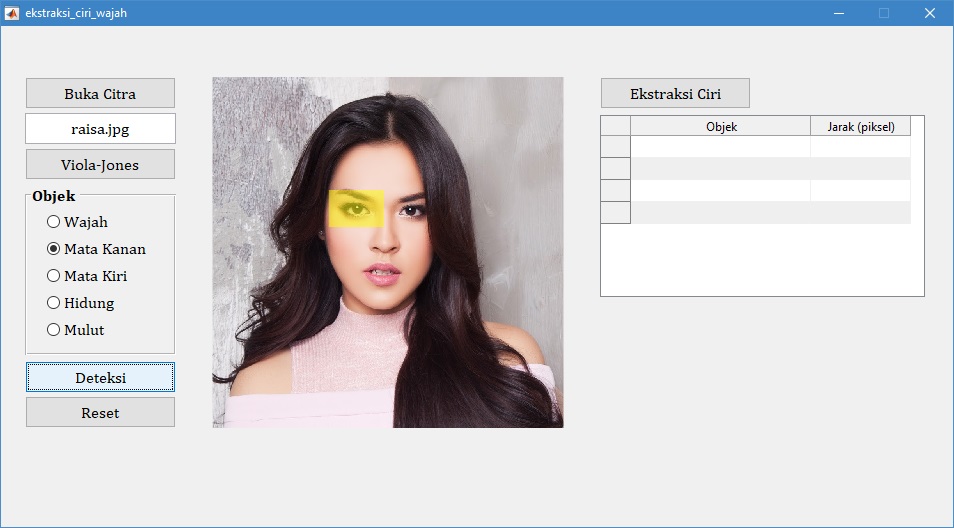
Task: Select the Wajah radio button
Action: pos(77,222)
